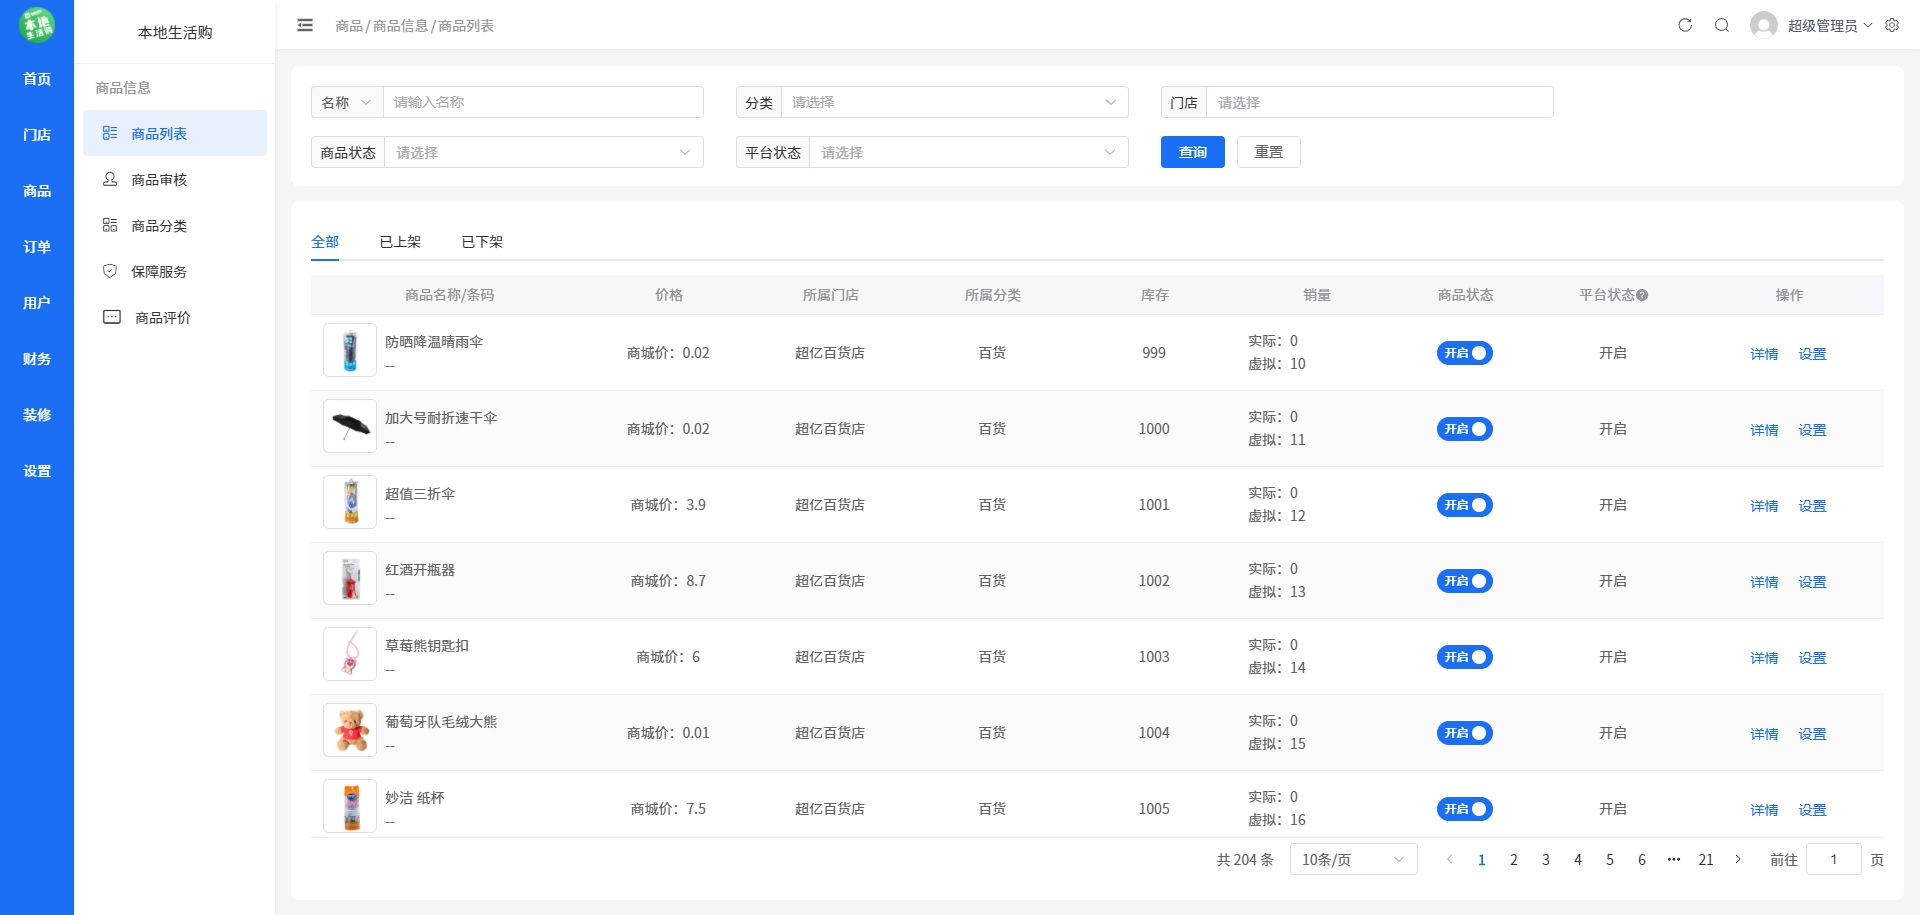
Task: Click the ellipsis more pages icon
Action: tap(1674, 859)
